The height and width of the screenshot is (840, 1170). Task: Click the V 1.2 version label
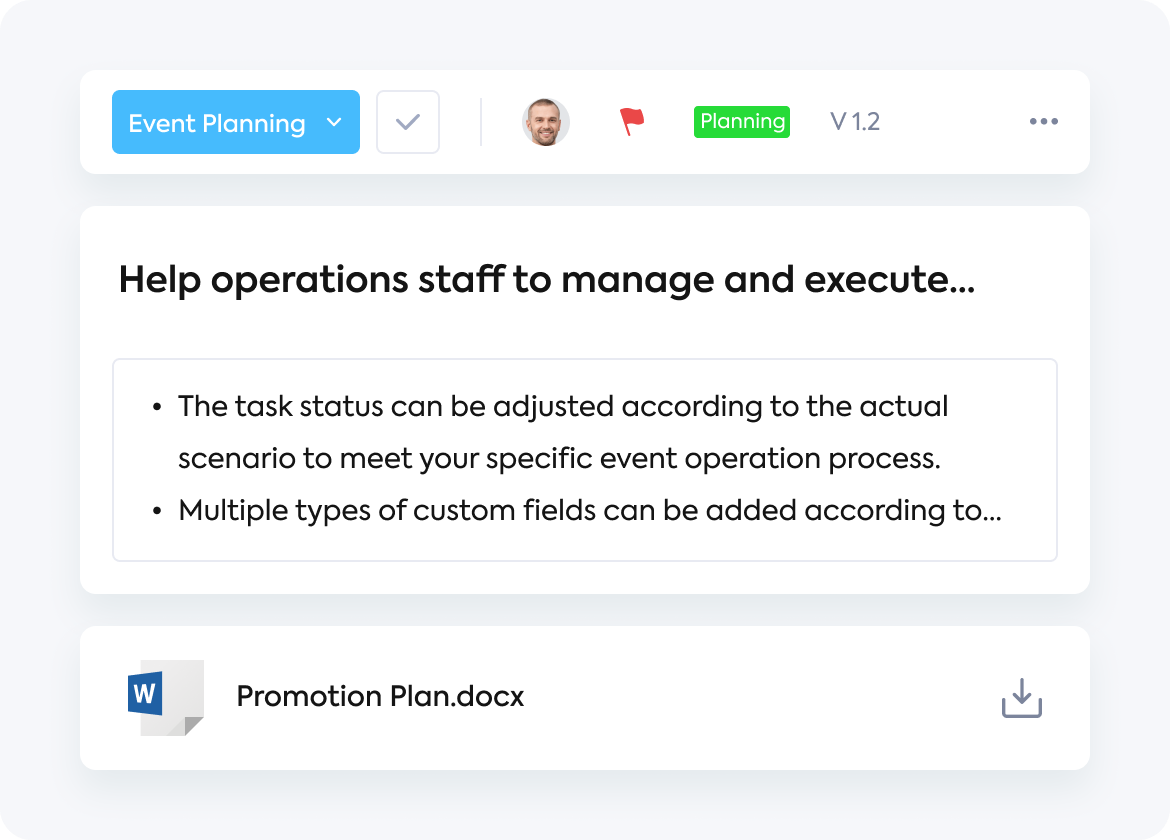point(855,122)
